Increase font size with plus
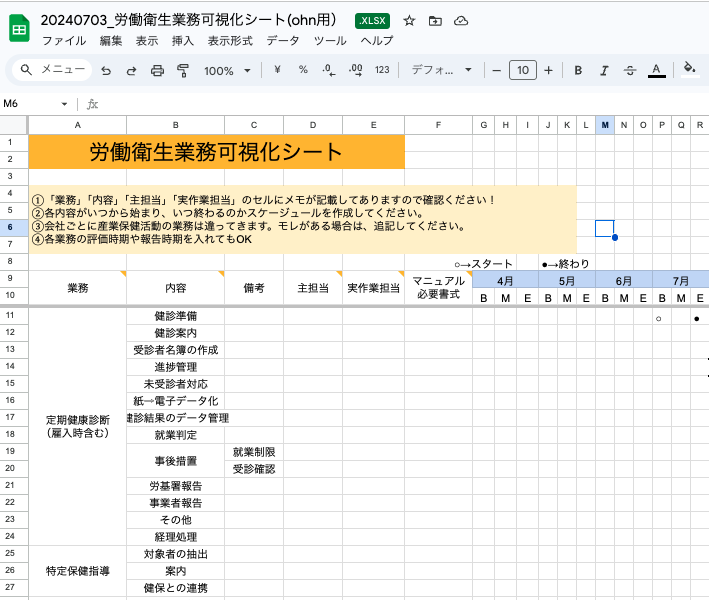This screenshot has width=709, height=600. (x=548, y=71)
